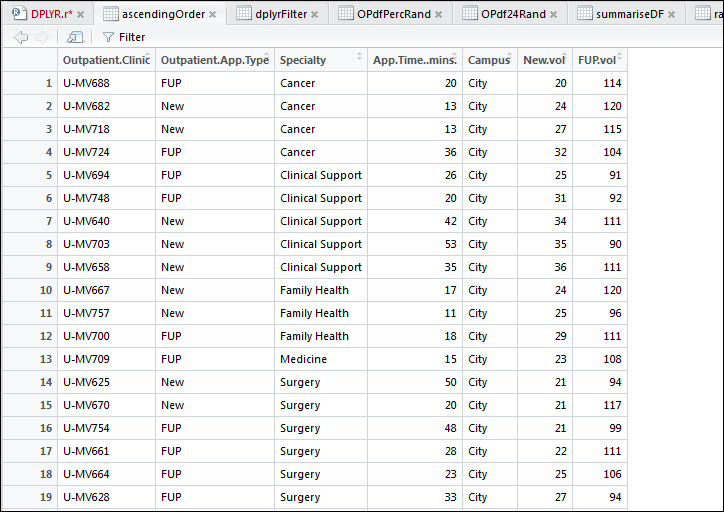The width and height of the screenshot is (724, 512).
Task: Click the show in new window icon
Action: [x=76, y=37]
